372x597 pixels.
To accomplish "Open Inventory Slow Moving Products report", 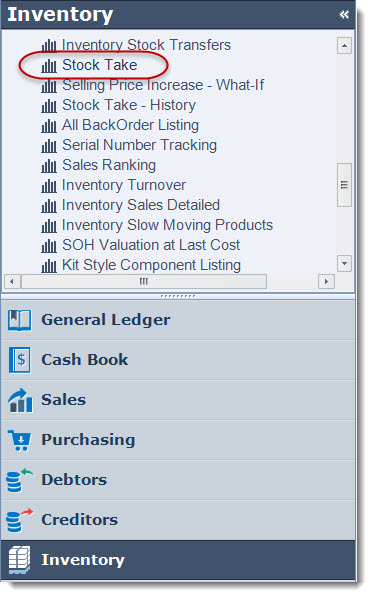I will (167, 225).
